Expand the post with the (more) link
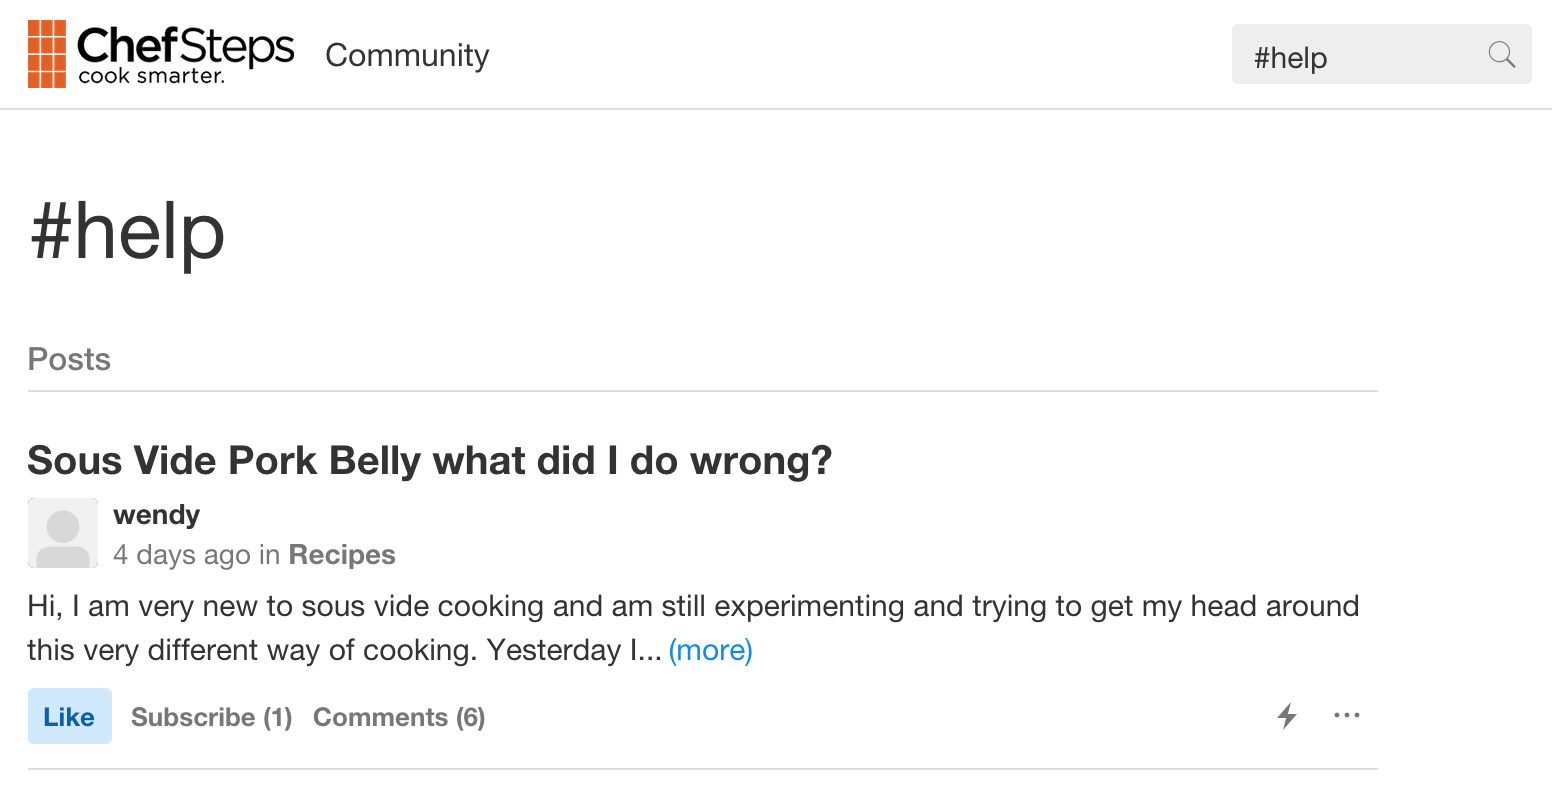Viewport: 1552px width, 802px height. [710, 651]
